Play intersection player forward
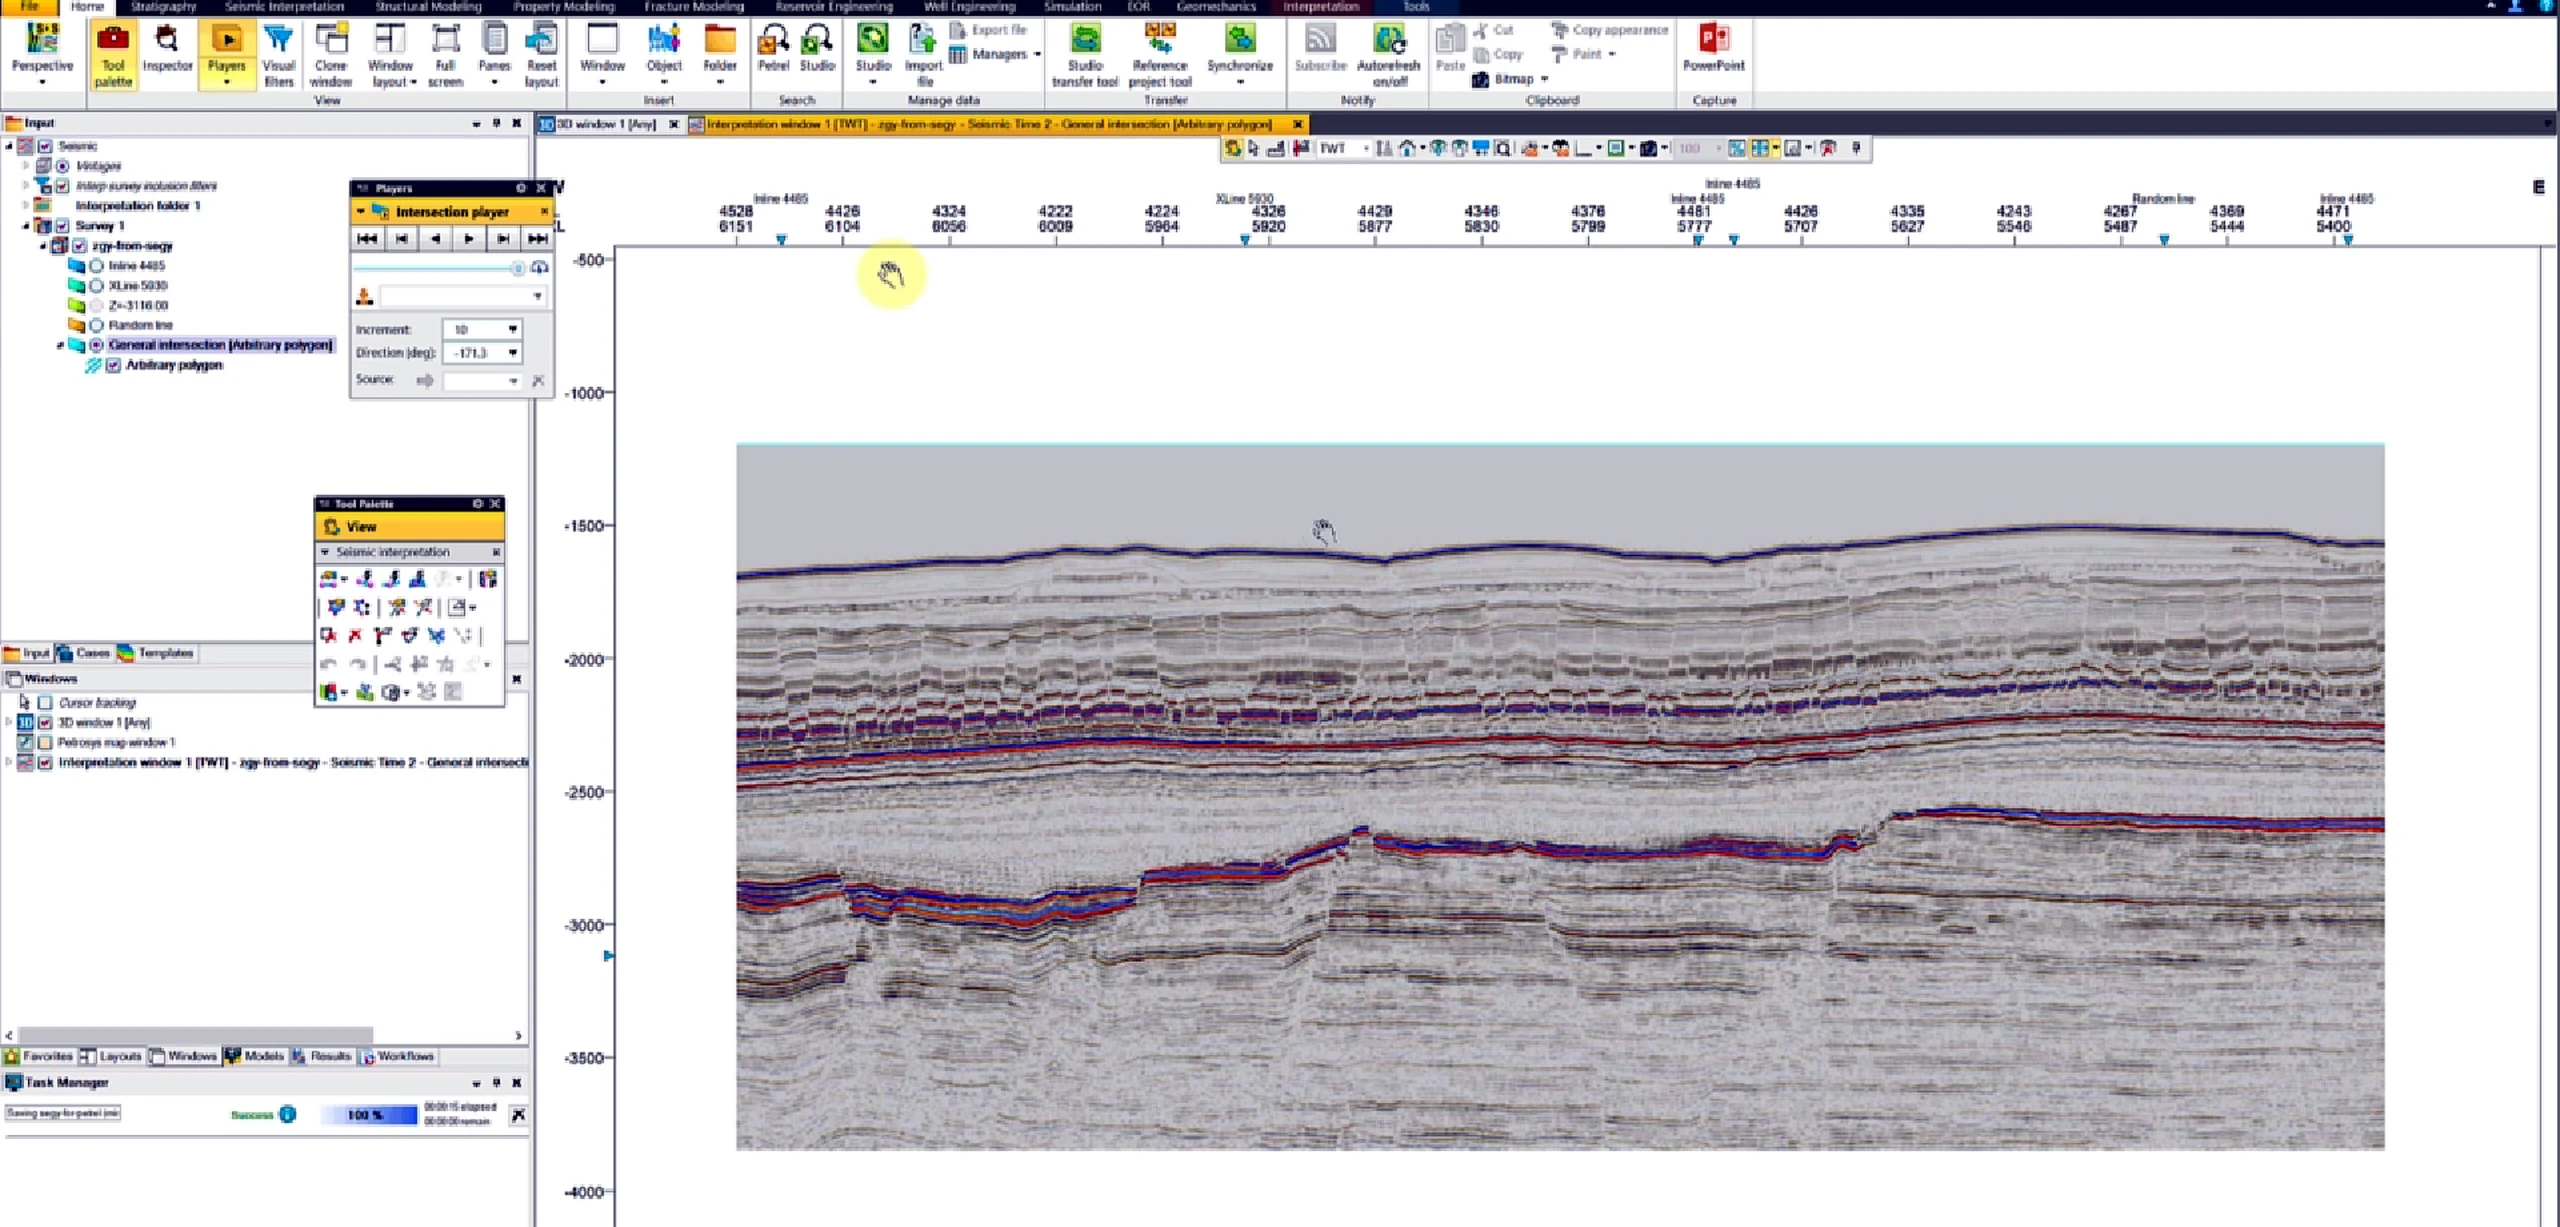 coord(469,239)
